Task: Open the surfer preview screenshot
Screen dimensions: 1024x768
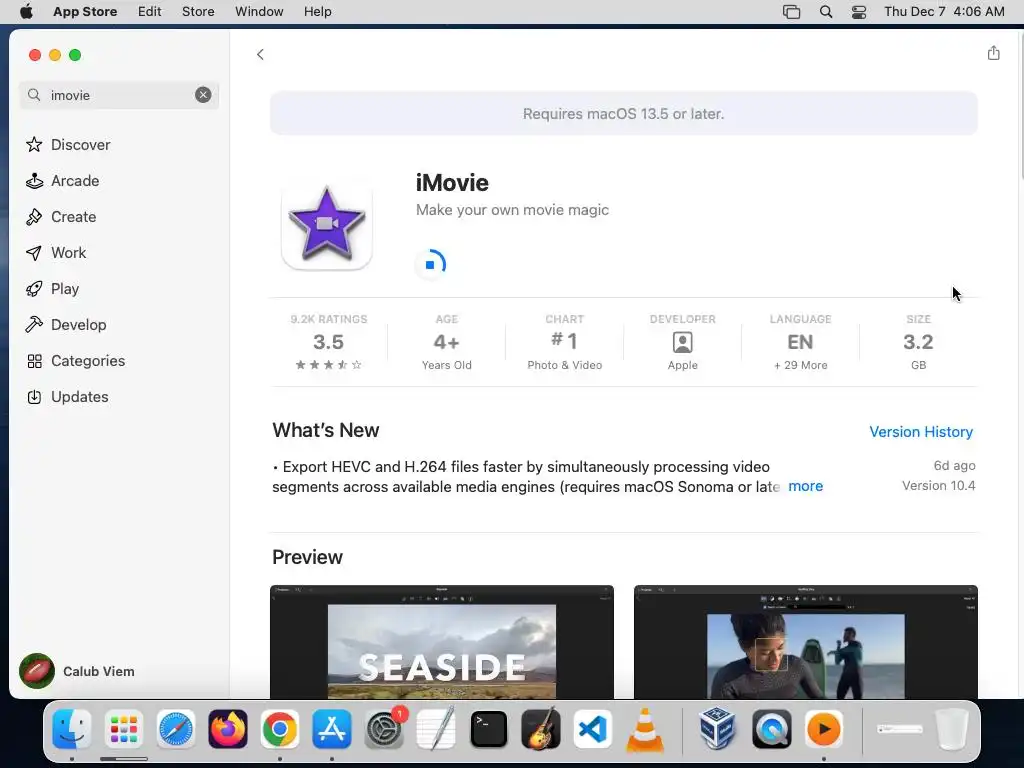Action: (805, 642)
